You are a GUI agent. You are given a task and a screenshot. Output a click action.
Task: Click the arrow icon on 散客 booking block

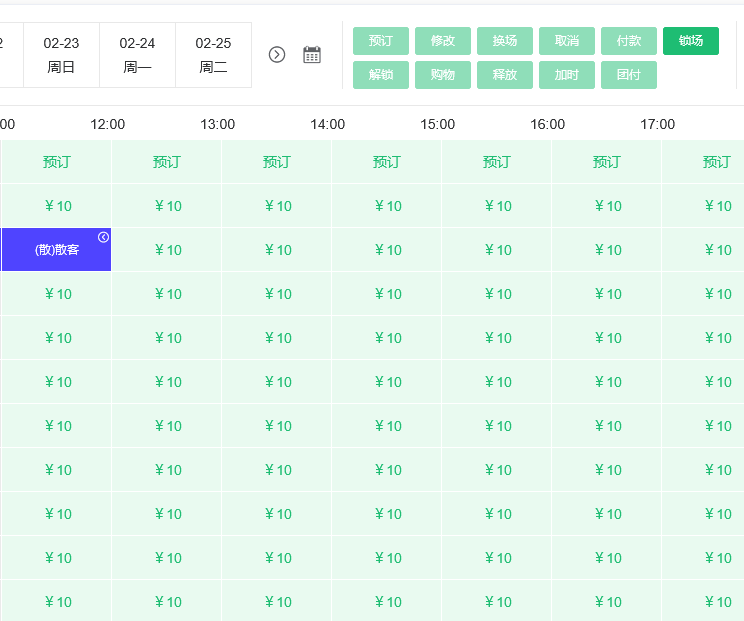103,237
